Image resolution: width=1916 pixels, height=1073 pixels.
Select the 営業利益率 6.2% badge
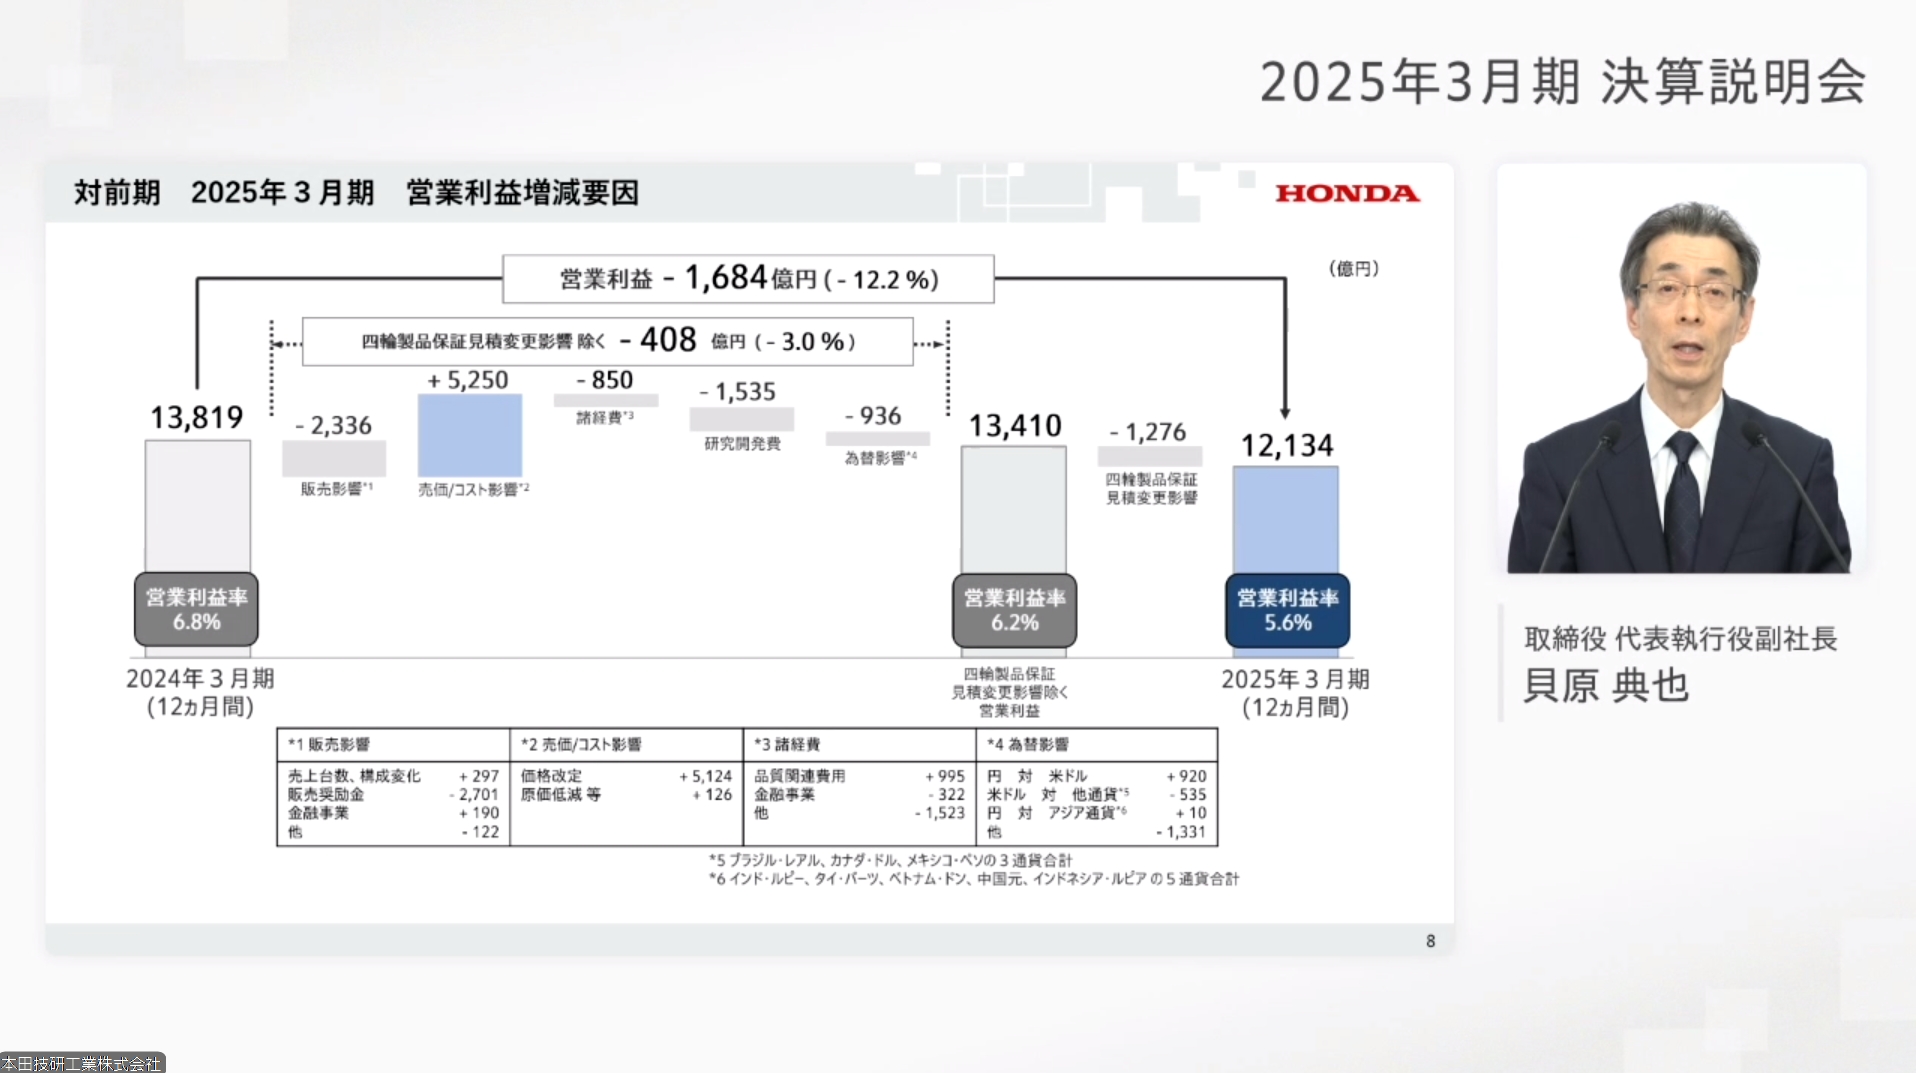click(x=1013, y=609)
